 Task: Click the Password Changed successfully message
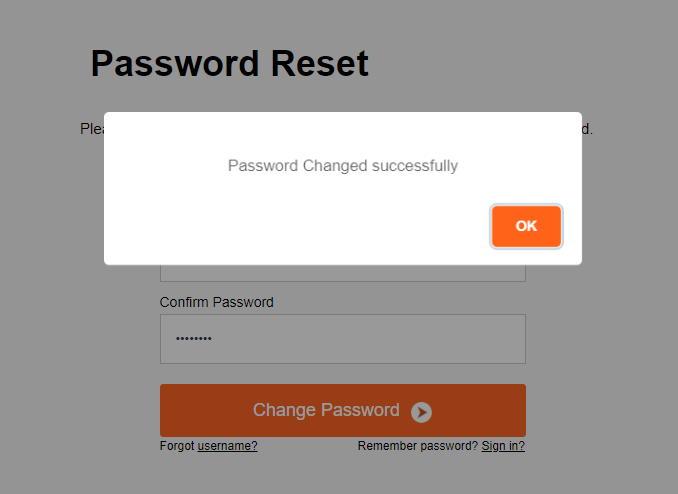tap(342, 165)
